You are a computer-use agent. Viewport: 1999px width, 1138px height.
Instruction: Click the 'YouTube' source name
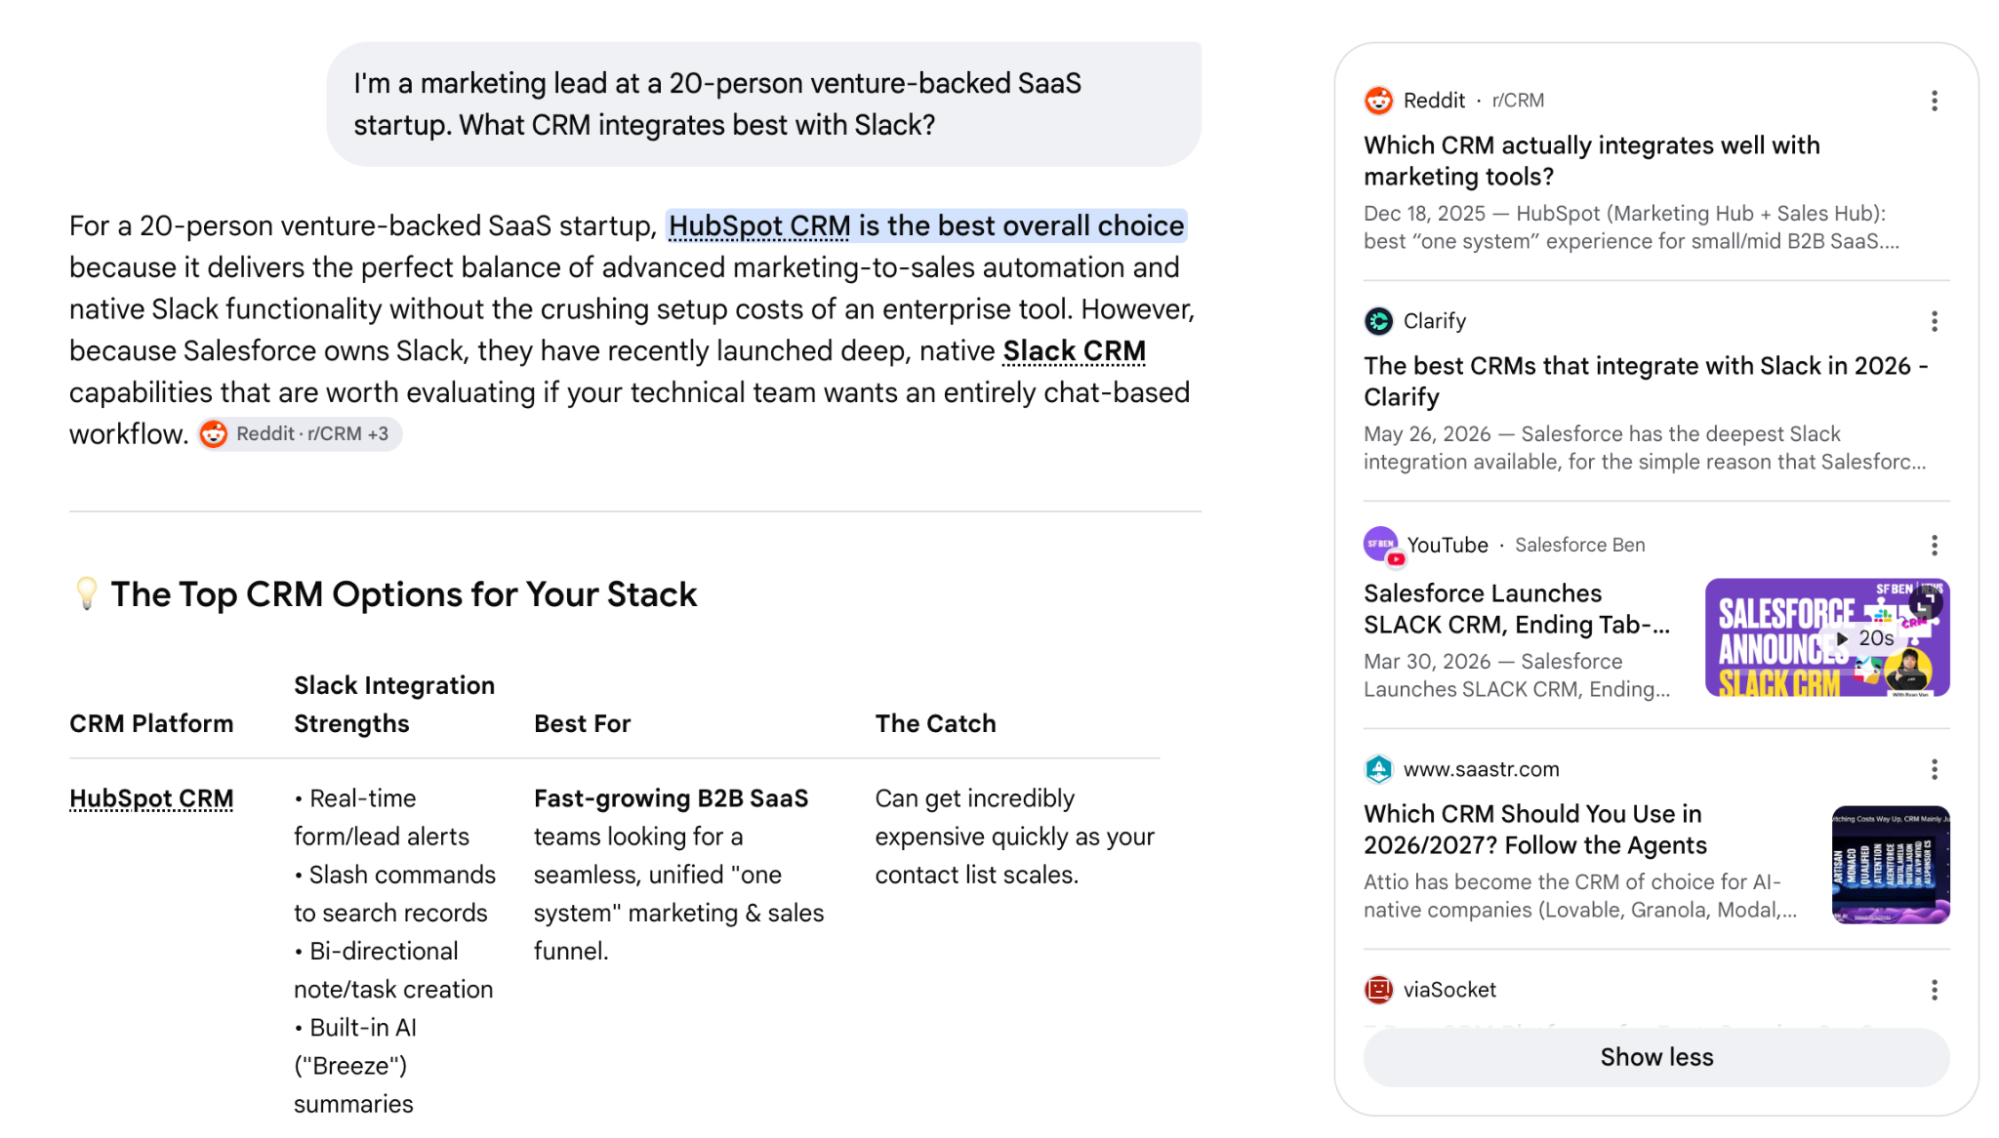pyautogui.click(x=1447, y=545)
